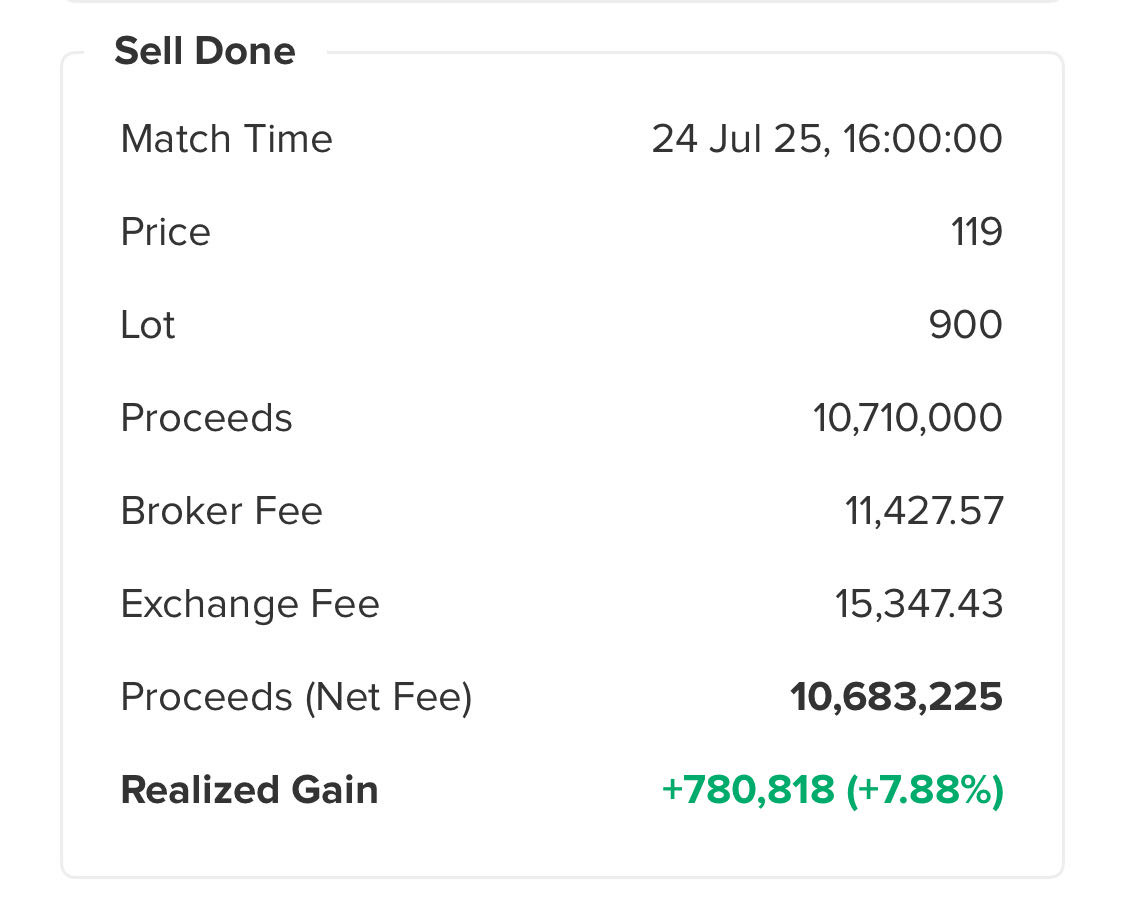This screenshot has width=1125, height=914.
Task: Select the proceeds amount 10,710,000
Action: point(908,418)
